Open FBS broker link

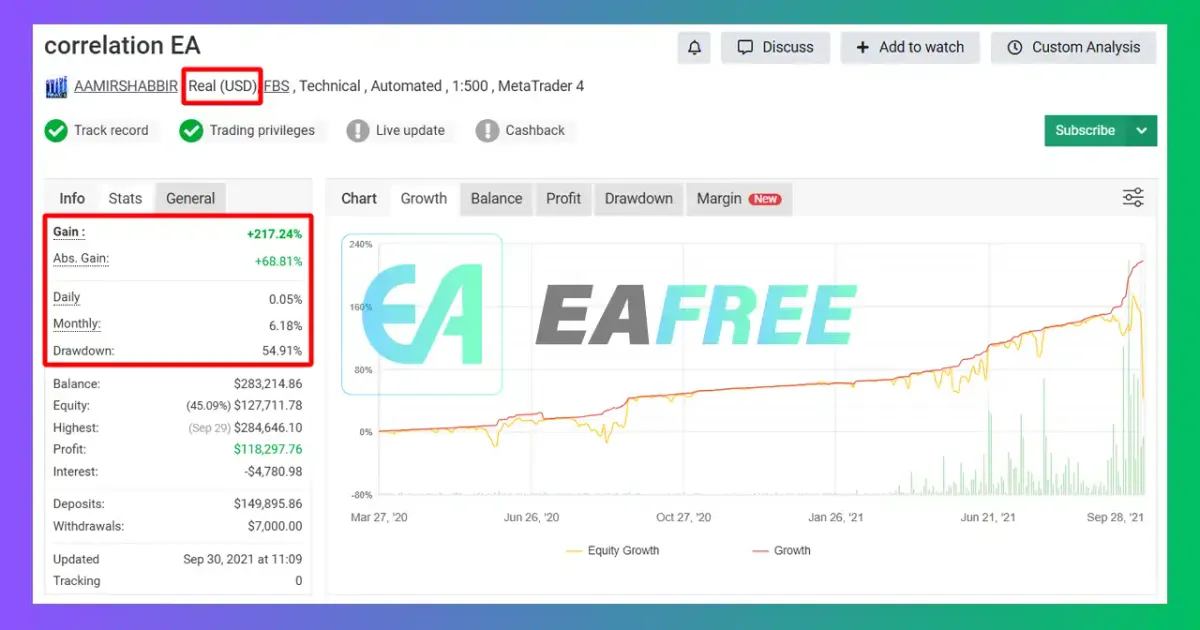[x=277, y=86]
